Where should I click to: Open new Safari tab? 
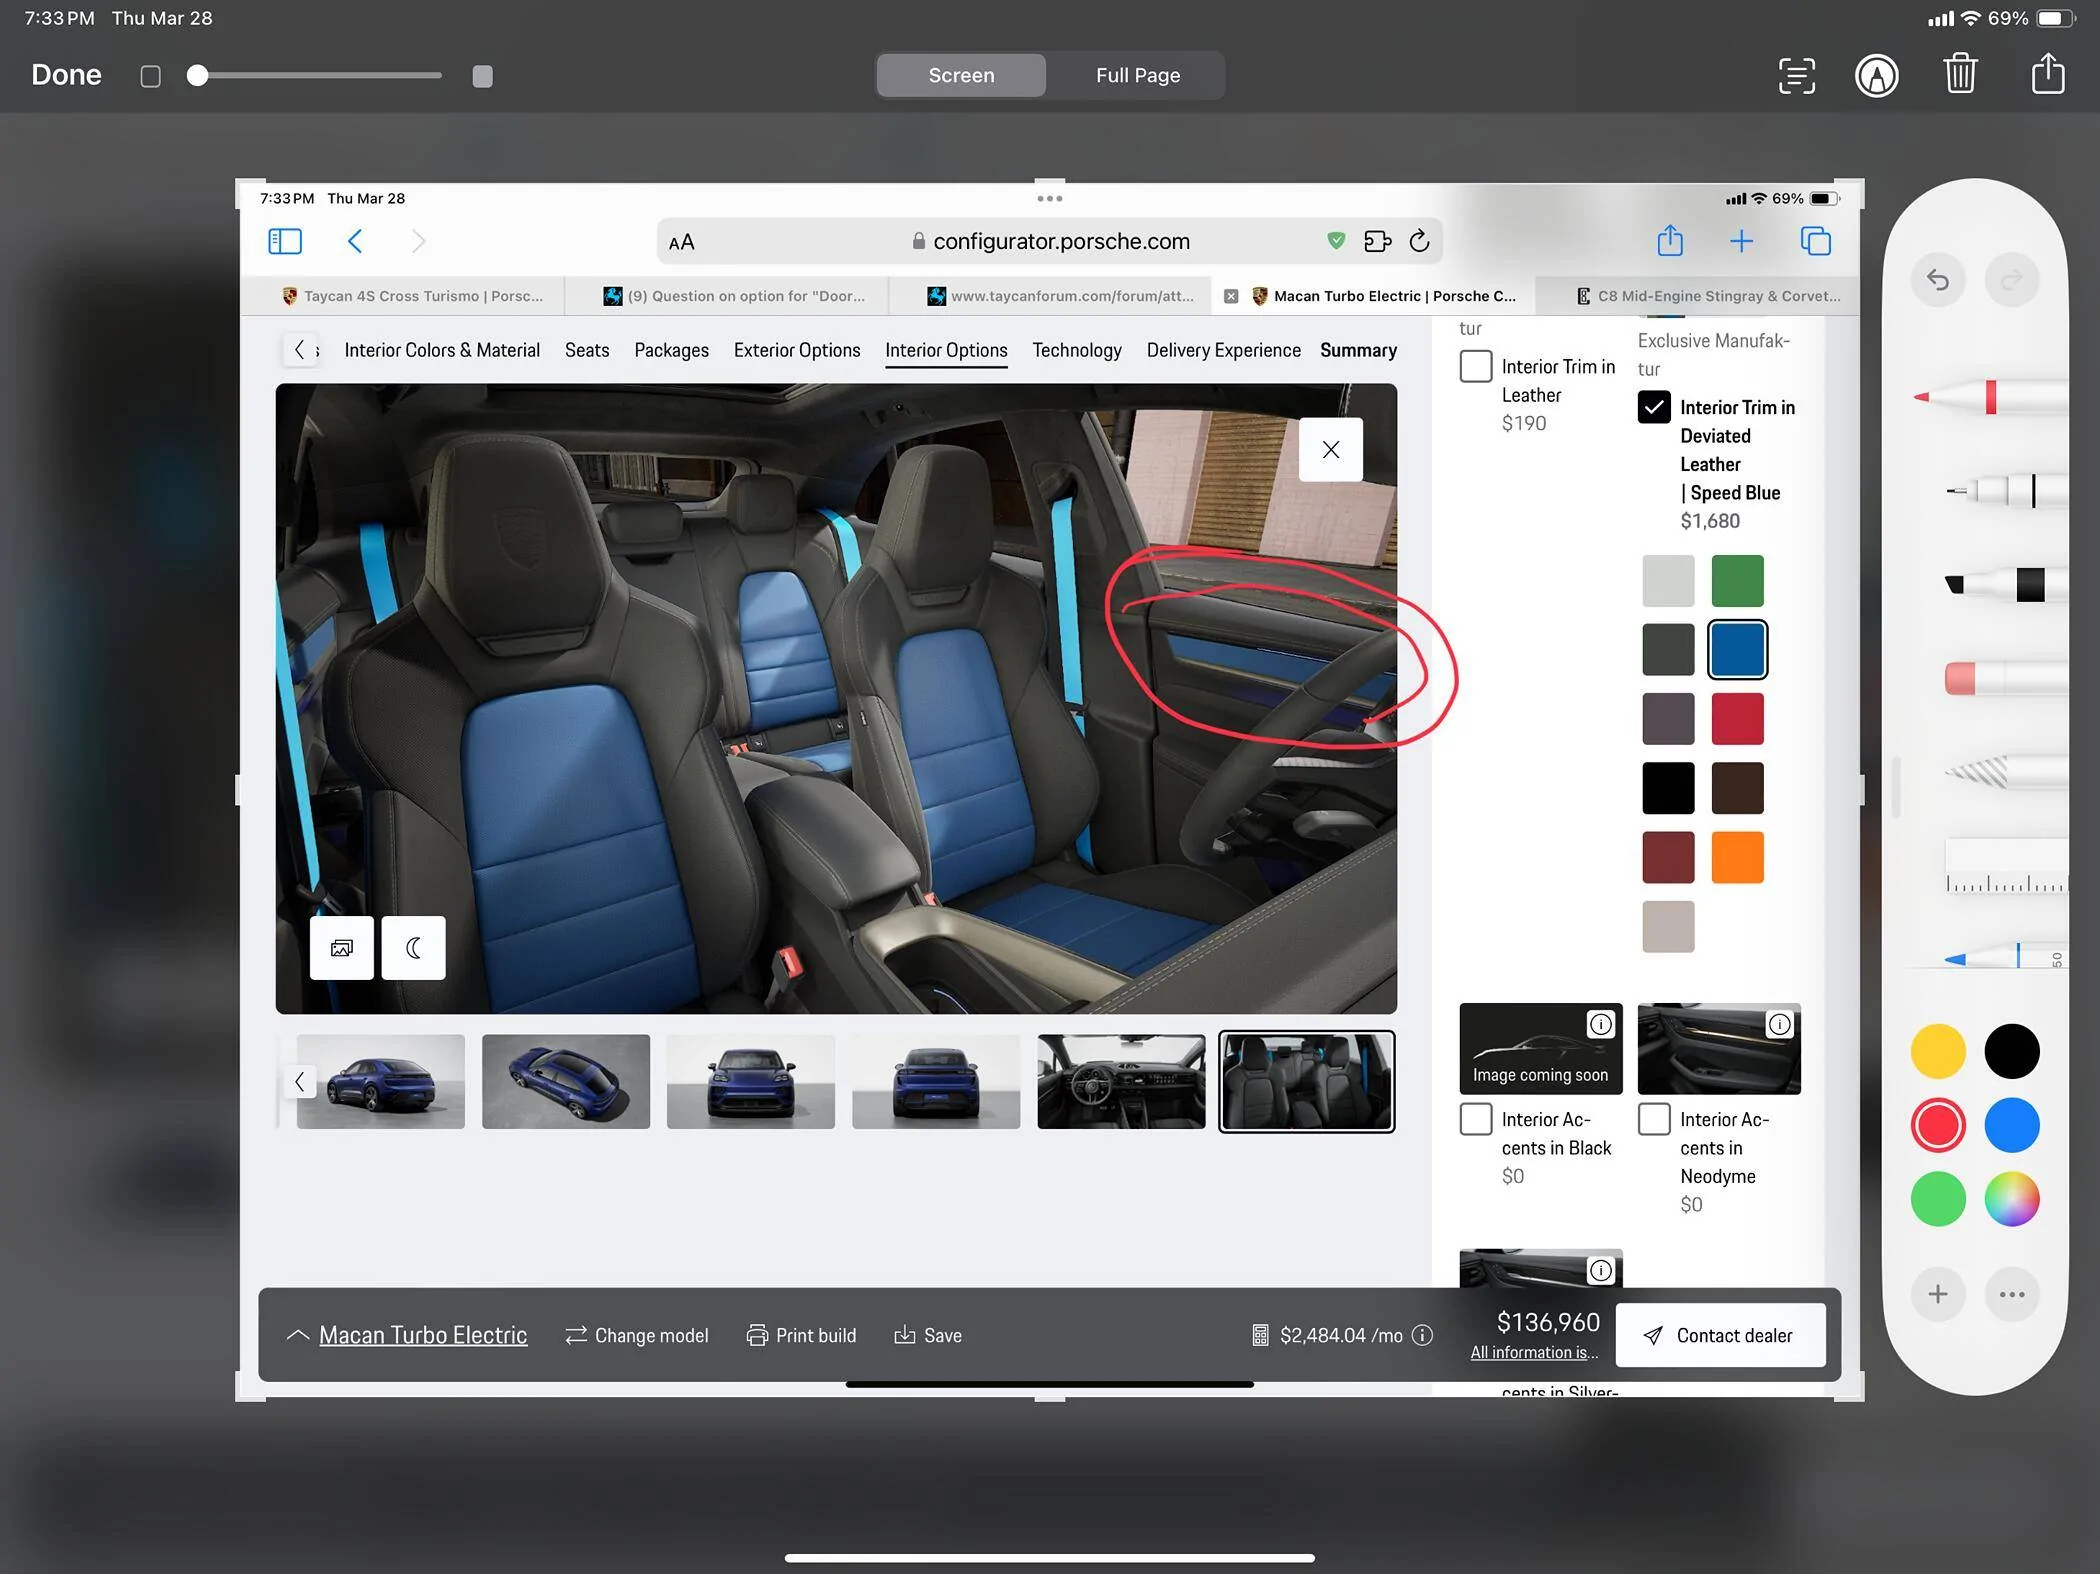(1741, 241)
